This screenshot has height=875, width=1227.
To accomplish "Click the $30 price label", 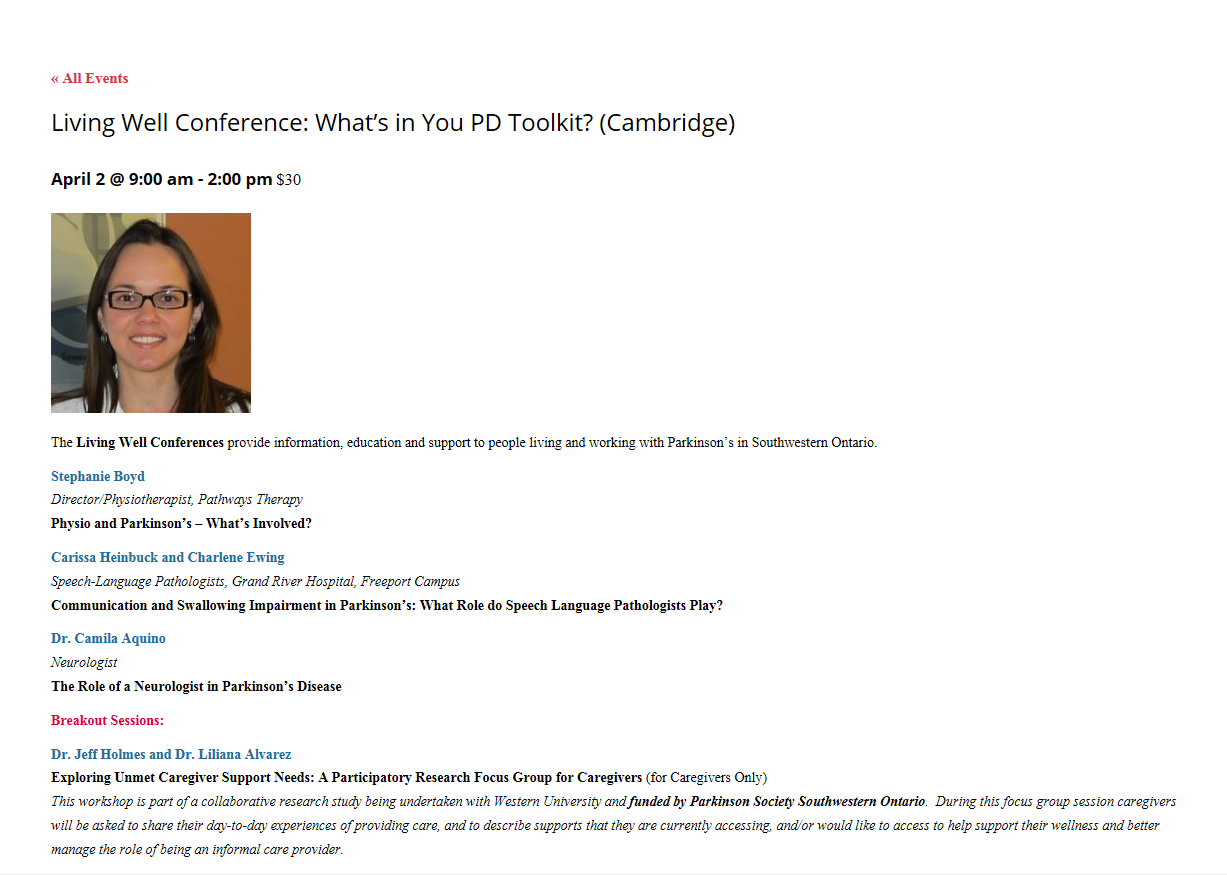I will 288,180.
